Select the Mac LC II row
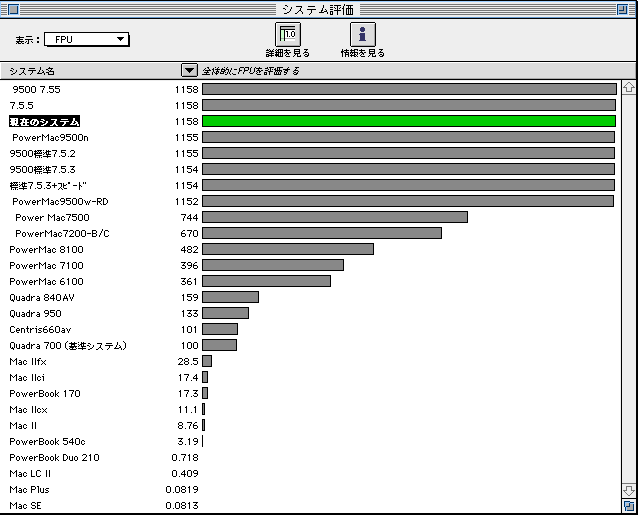638x515 pixels. tap(309, 474)
